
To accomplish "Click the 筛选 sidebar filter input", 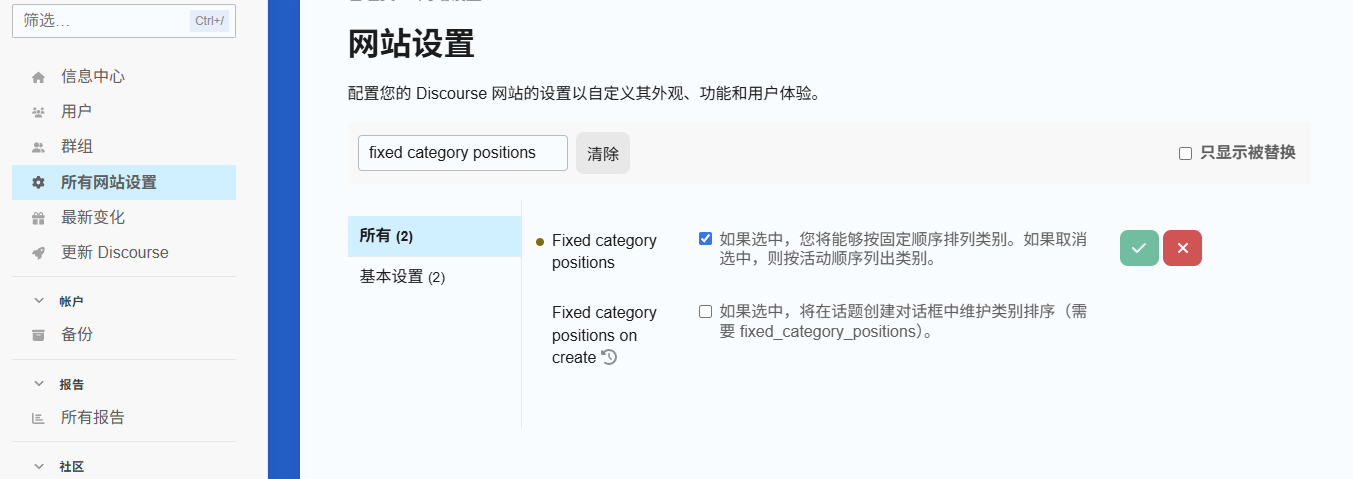I will pos(124,20).
